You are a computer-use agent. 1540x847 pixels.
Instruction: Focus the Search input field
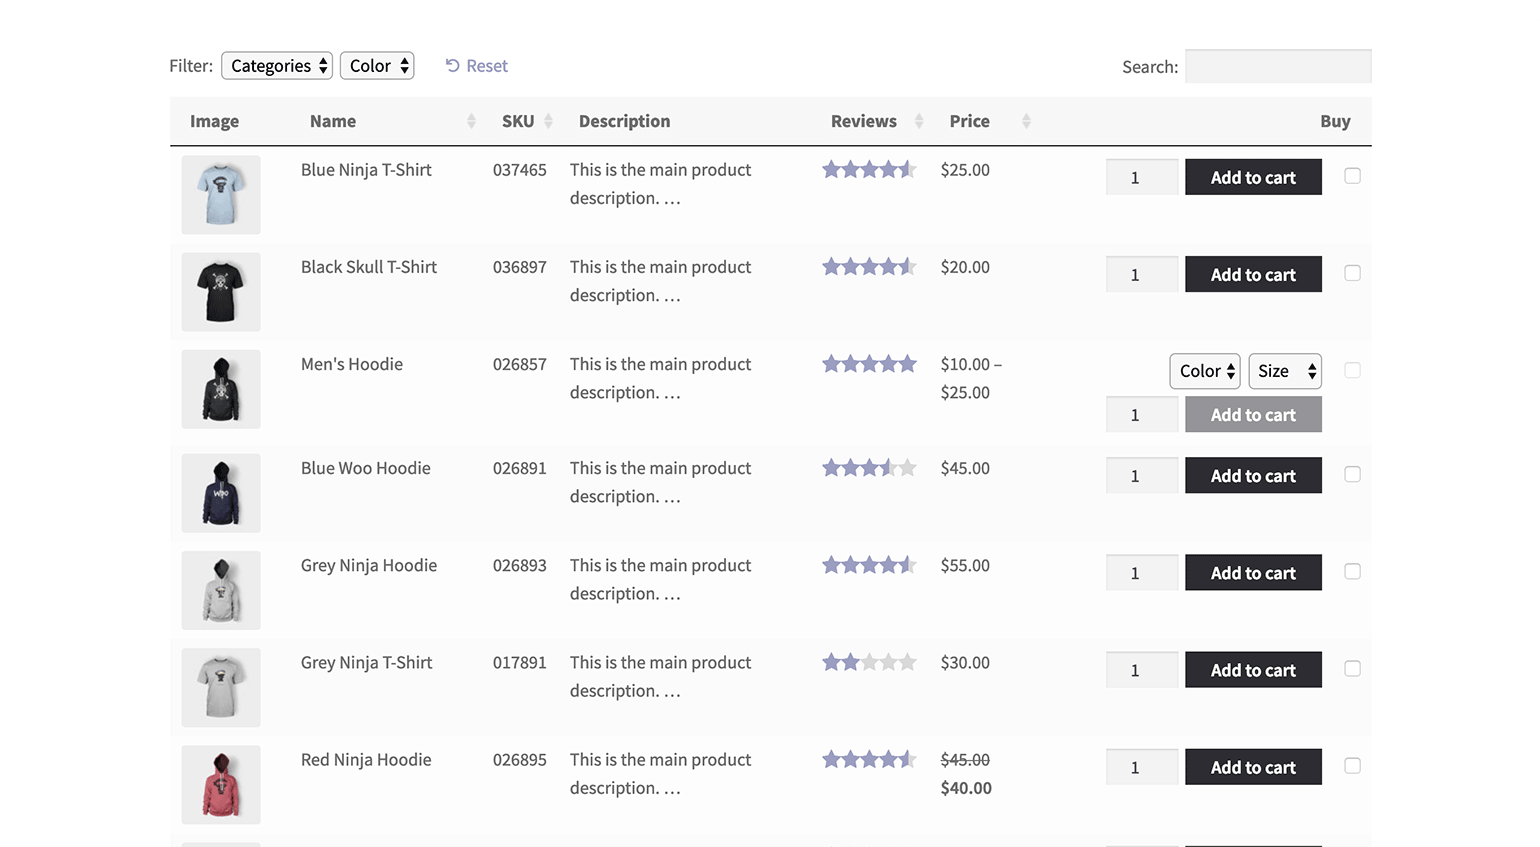point(1278,67)
